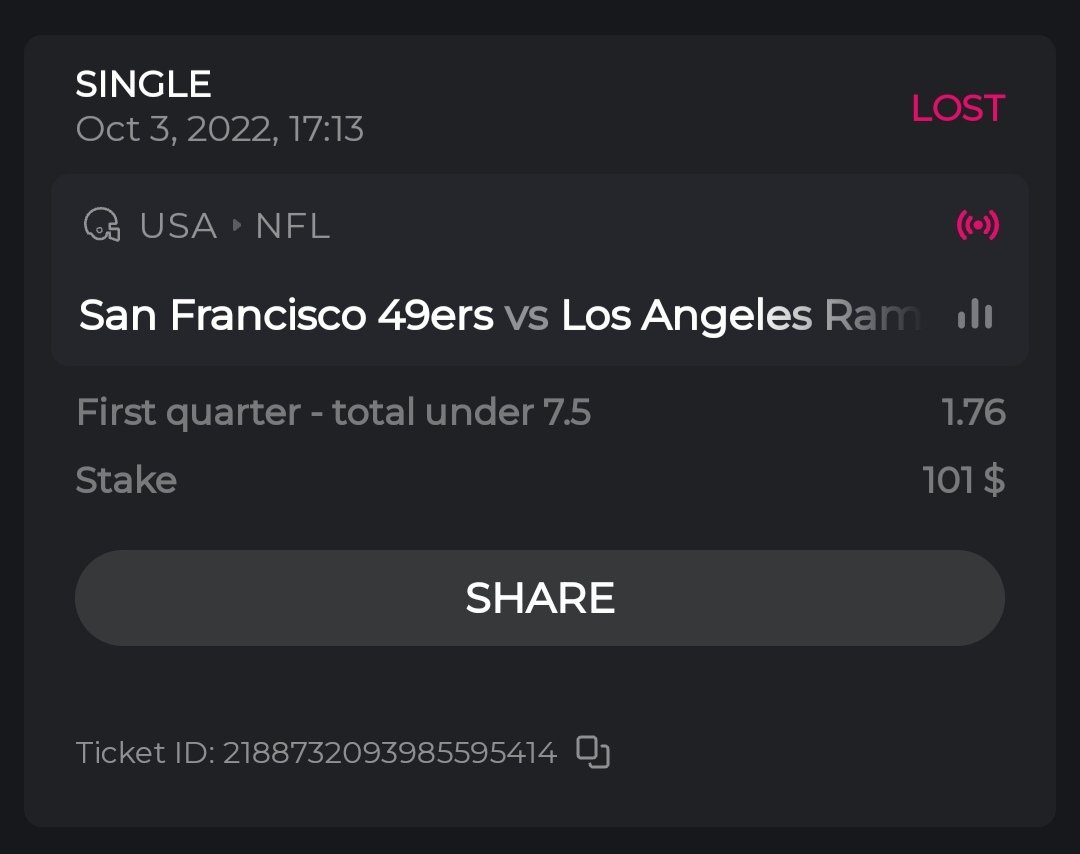This screenshot has height=854, width=1080.
Task: Select the USA country label
Action: point(178,226)
